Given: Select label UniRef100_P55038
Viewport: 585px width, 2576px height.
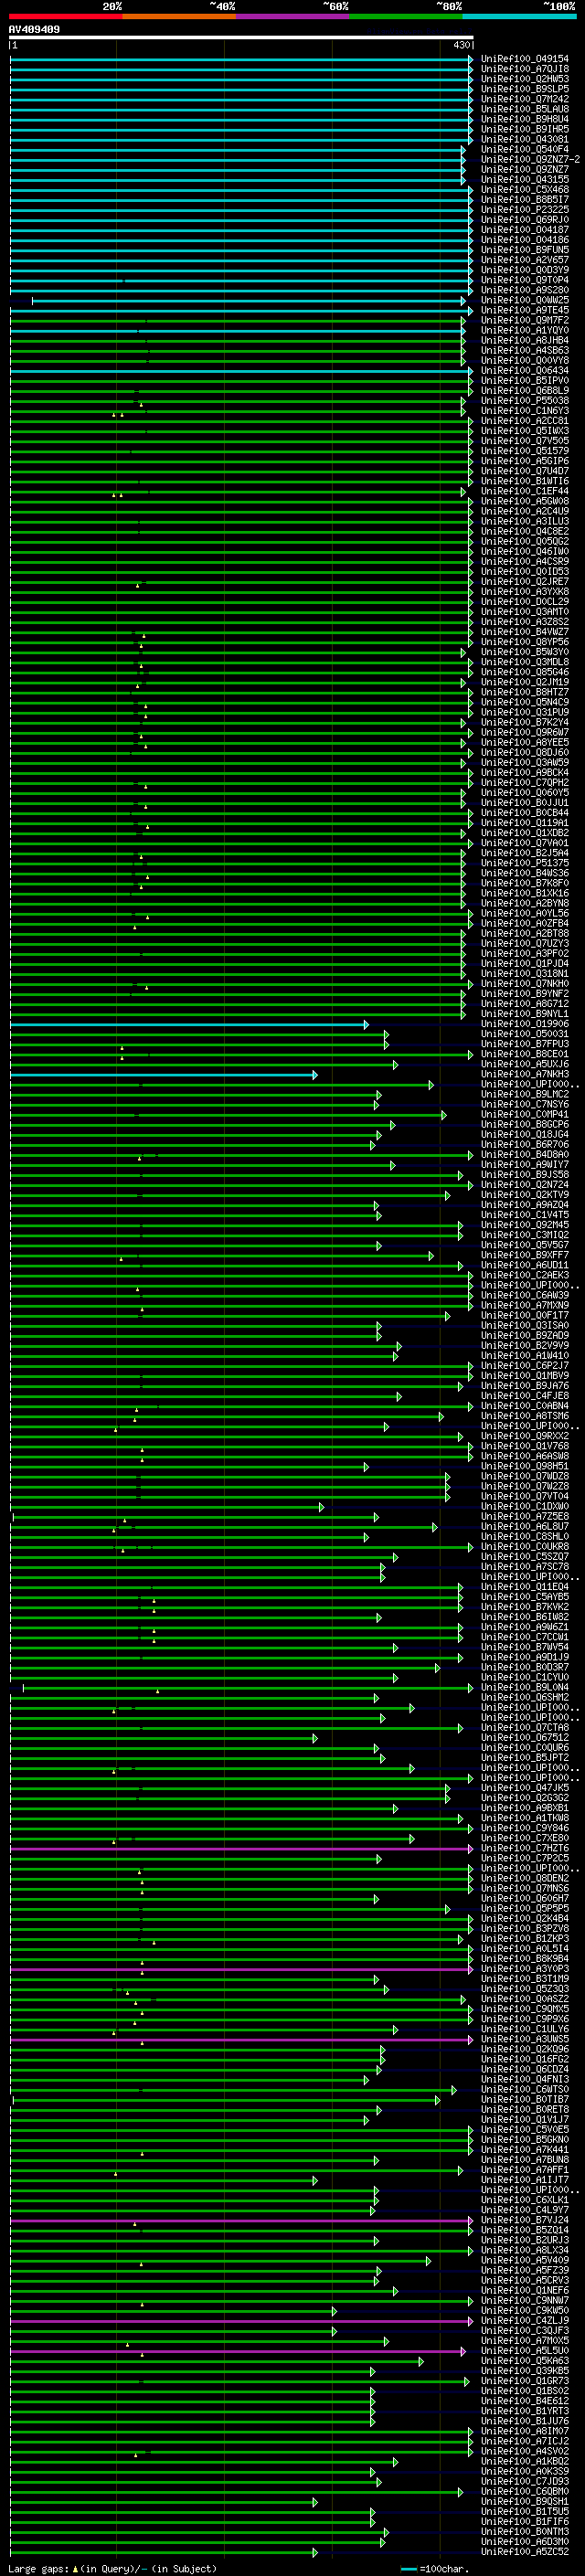Looking at the screenshot, I should click(524, 401).
